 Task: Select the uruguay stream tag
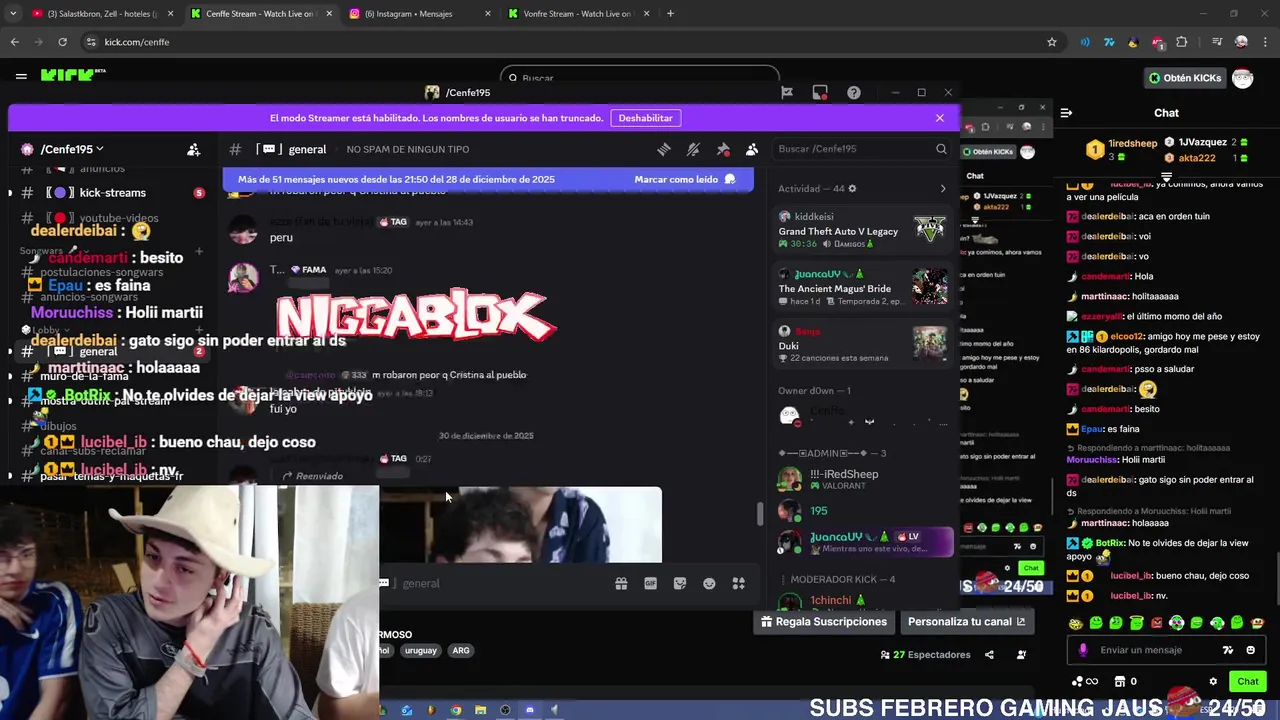(420, 650)
